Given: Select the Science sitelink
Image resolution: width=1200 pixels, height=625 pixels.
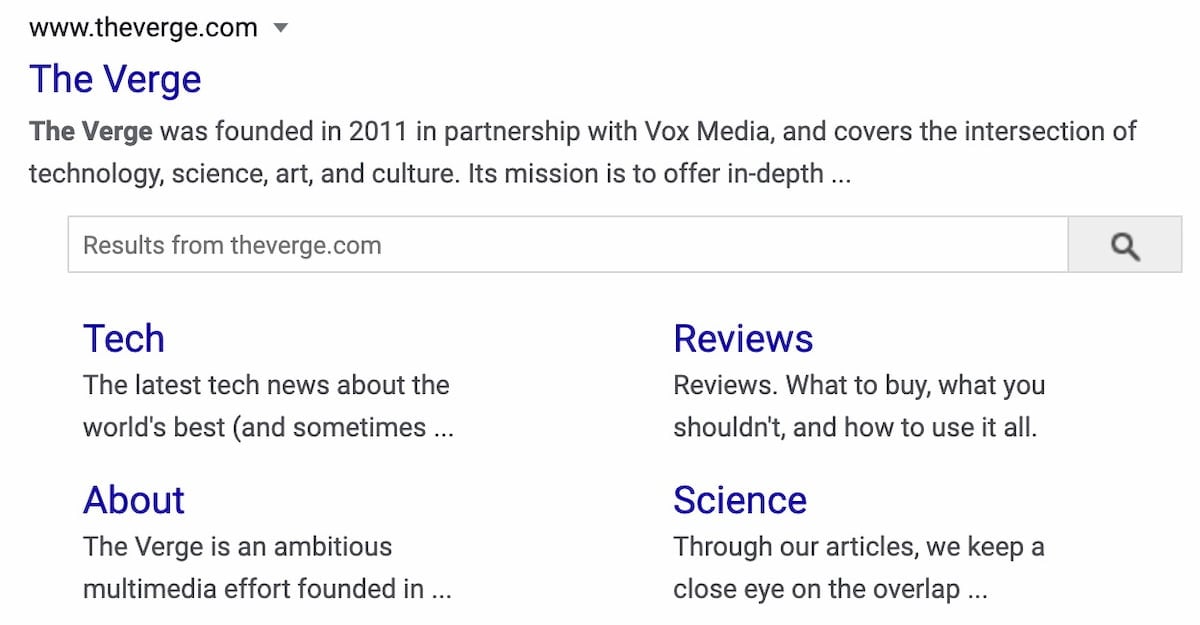Looking at the screenshot, I should (x=740, y=500).
